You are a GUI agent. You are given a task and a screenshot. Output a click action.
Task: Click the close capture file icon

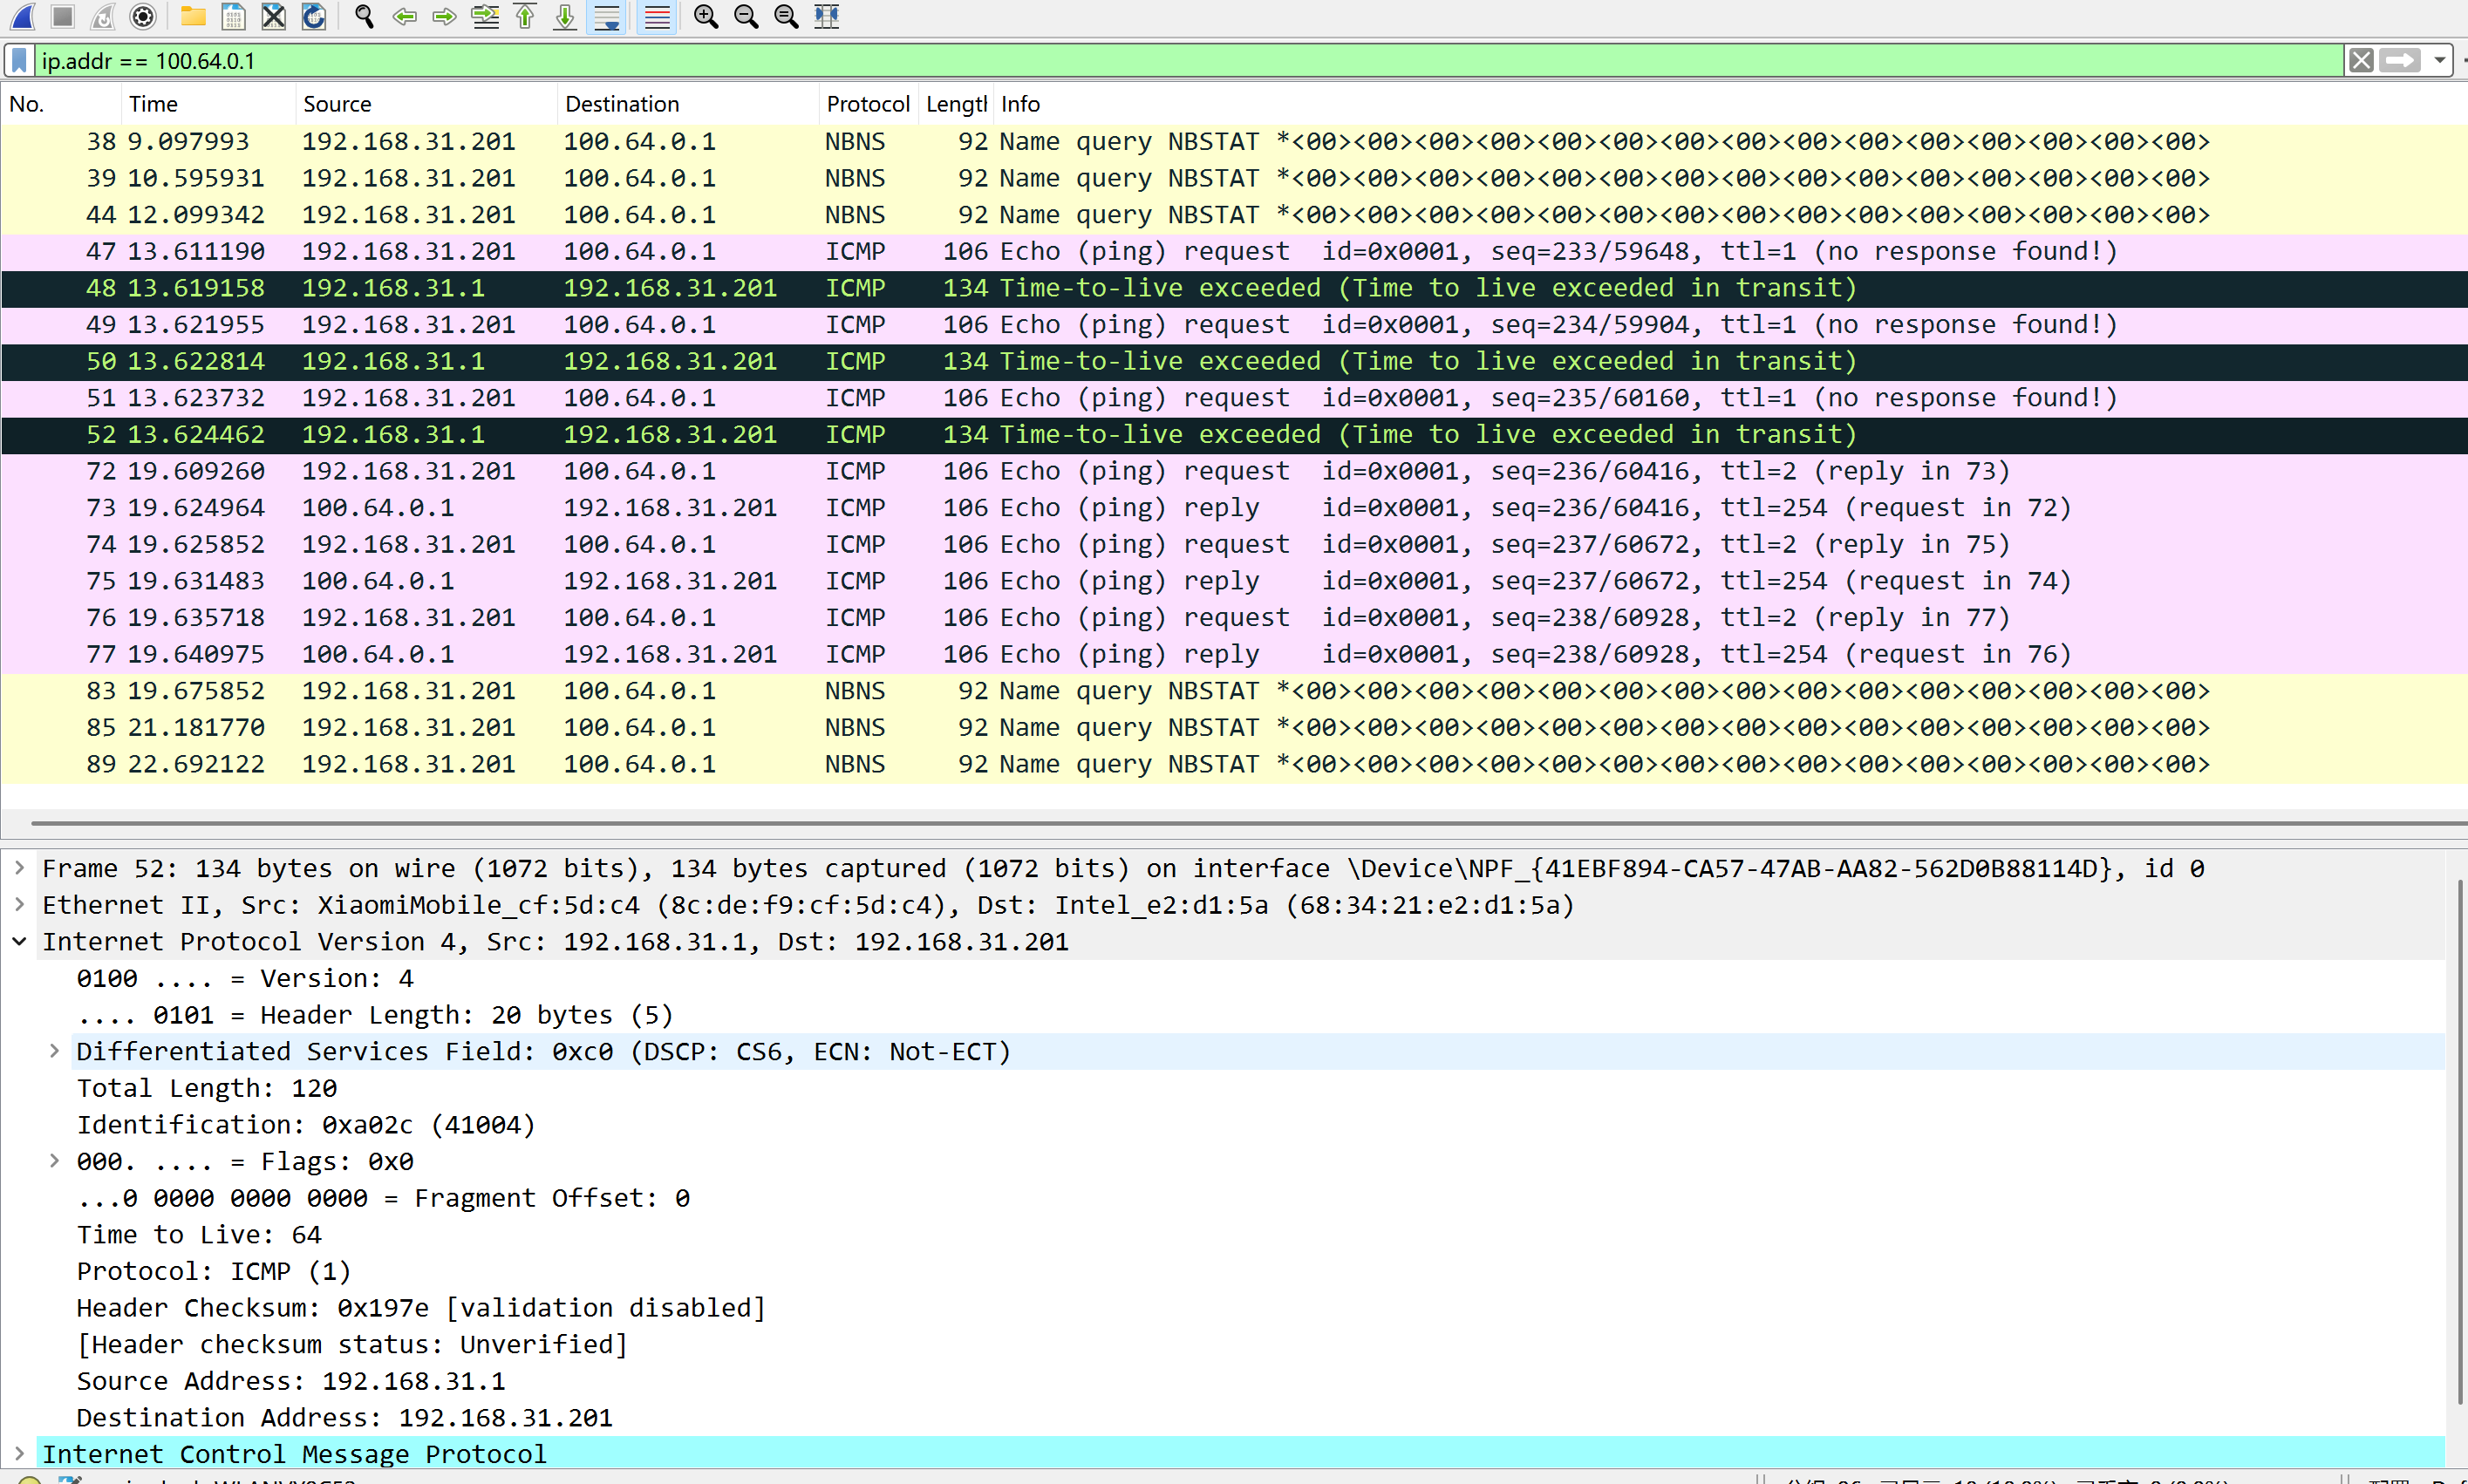coord(273,16)
